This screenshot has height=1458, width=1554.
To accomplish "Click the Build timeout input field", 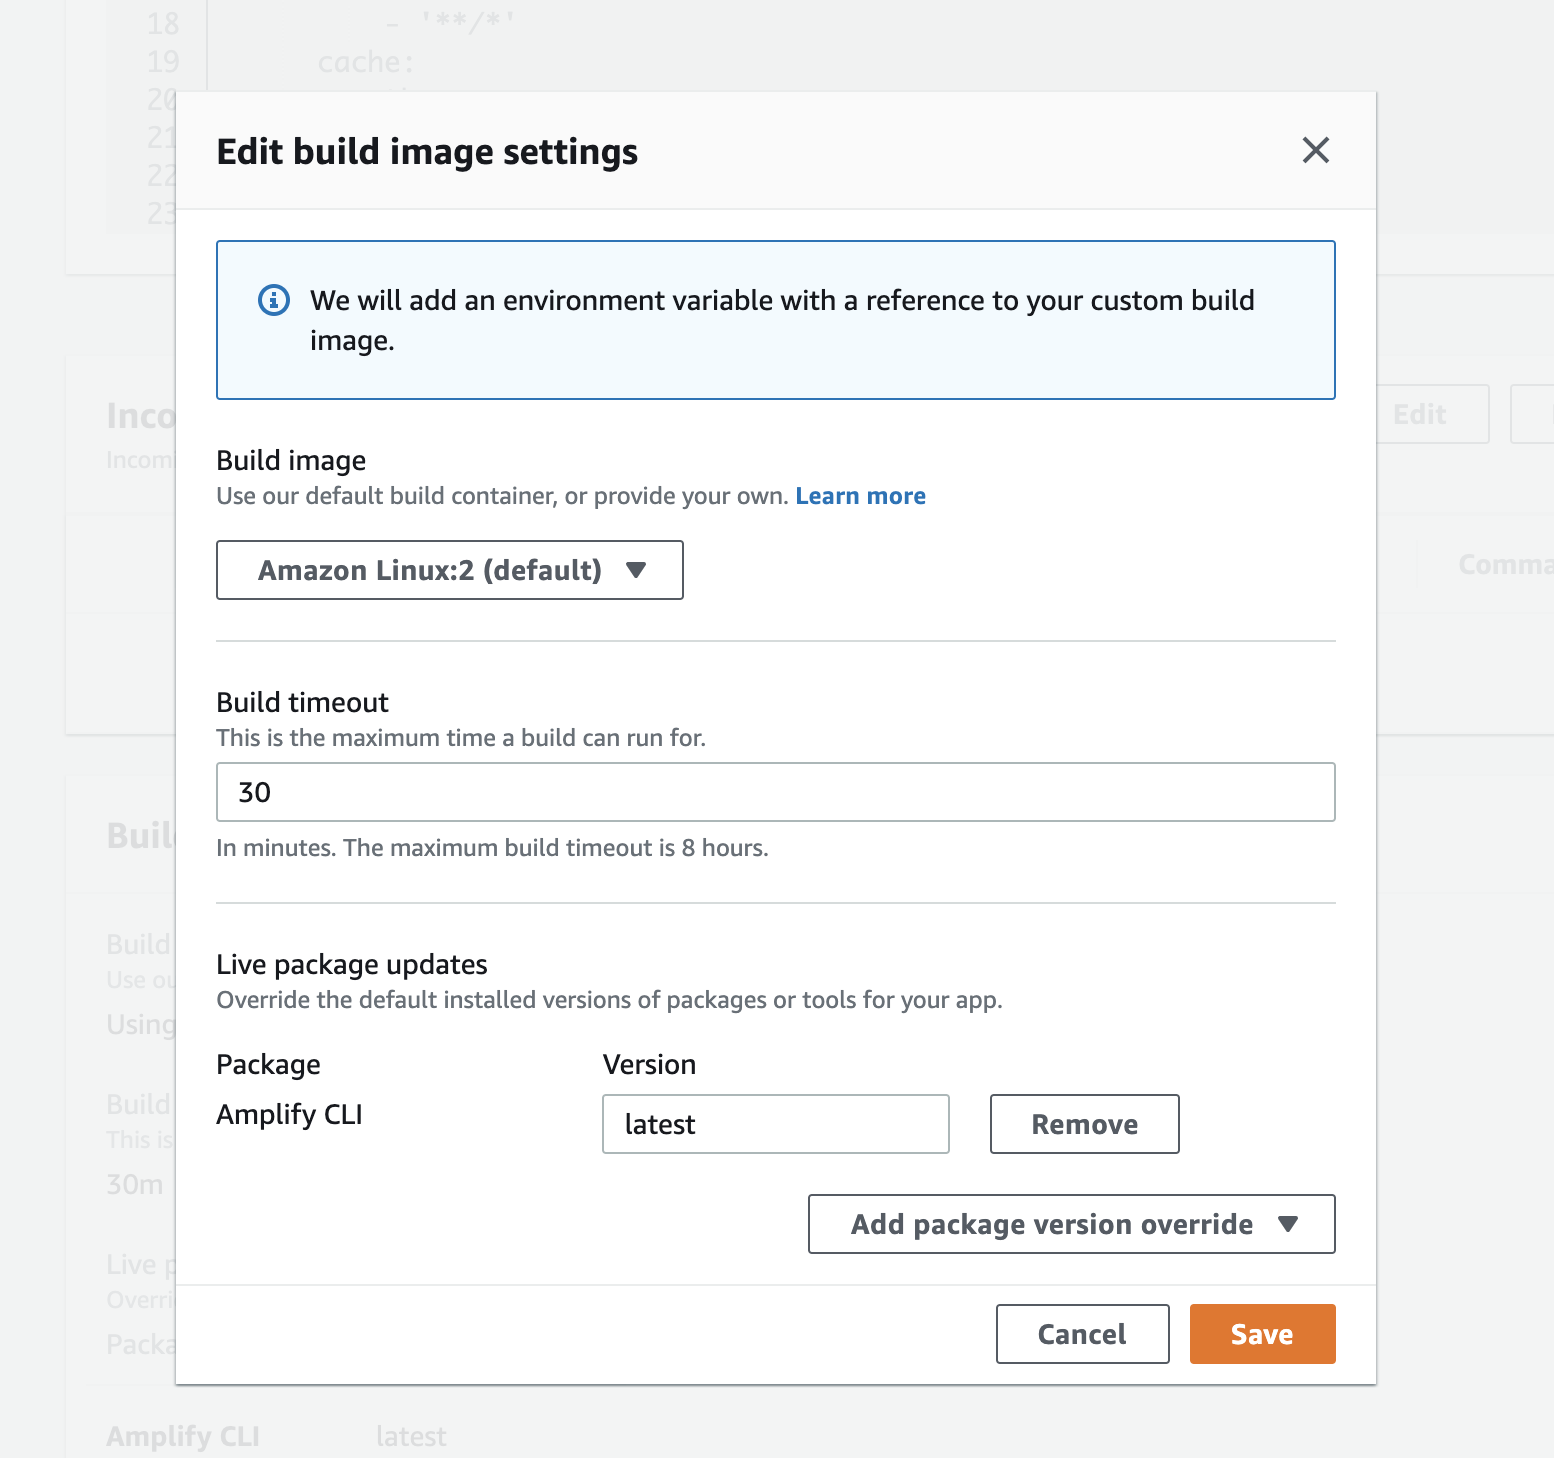I will (x=776, y=792).
